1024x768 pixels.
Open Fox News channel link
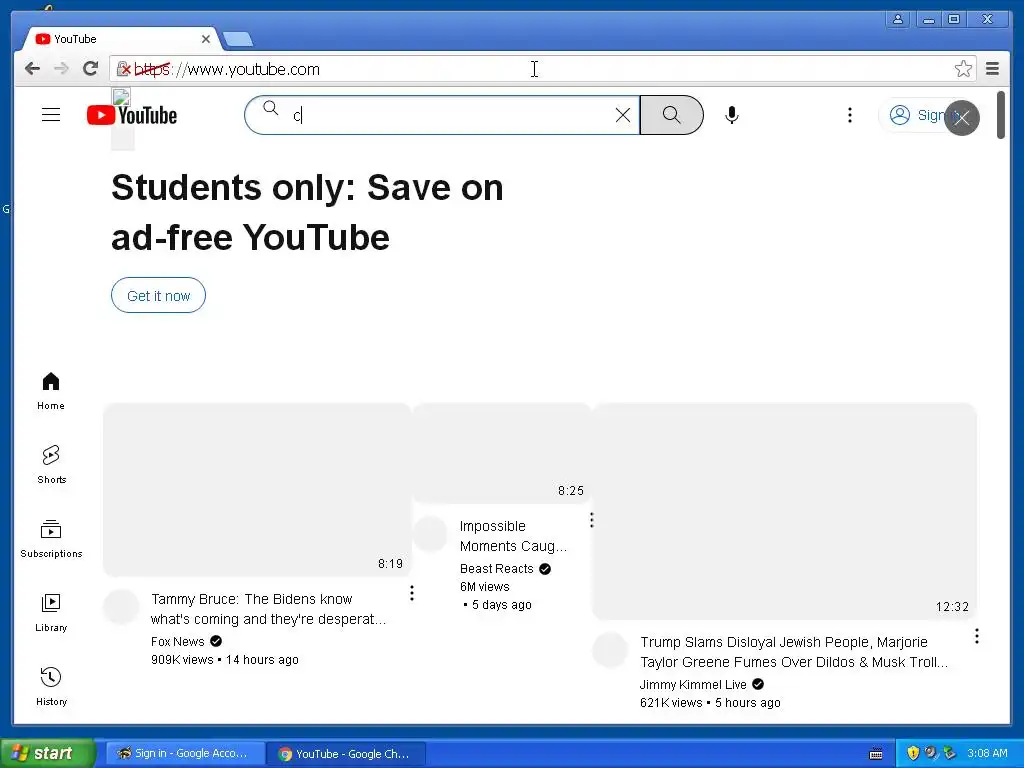[178, 642]
